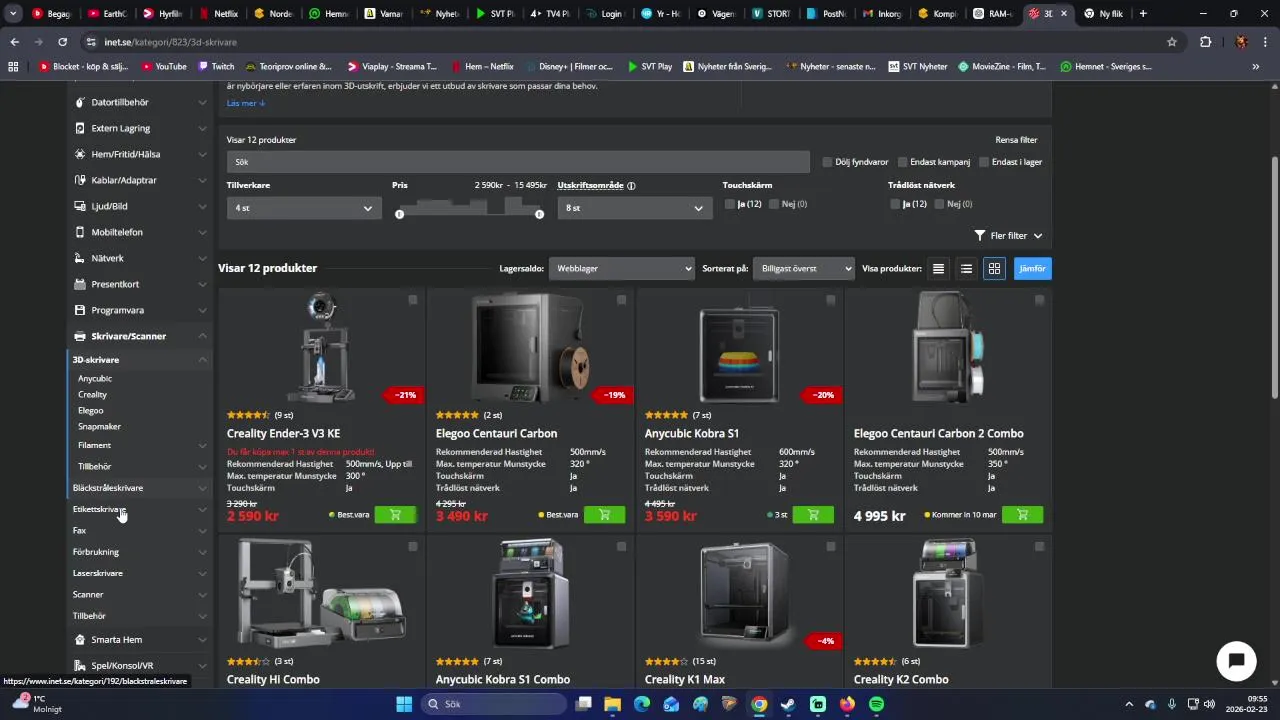Screen dimensions: 1280x720
Task: Open Firefox from the taskbar
Action: 848,704
